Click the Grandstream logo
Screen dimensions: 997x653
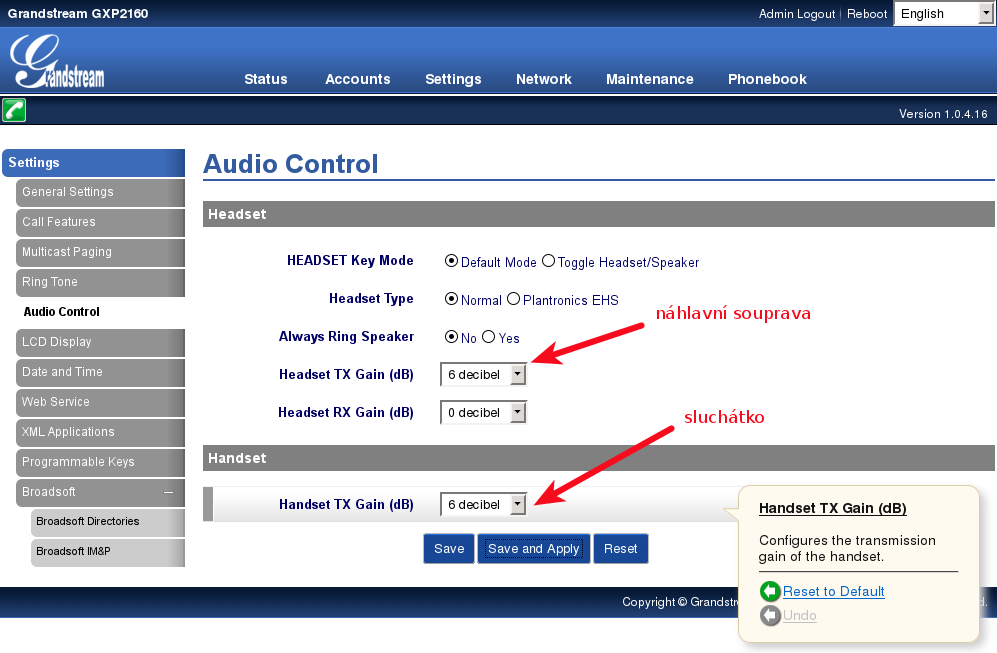[58, 62]
